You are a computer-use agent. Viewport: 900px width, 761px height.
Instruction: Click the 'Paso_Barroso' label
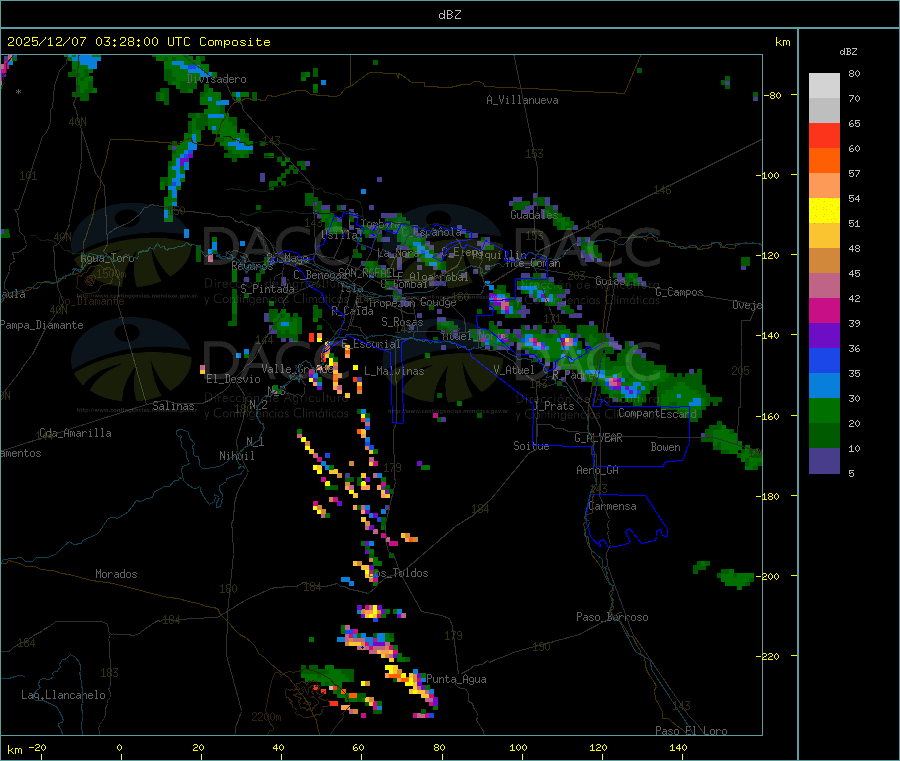[612, 617]
